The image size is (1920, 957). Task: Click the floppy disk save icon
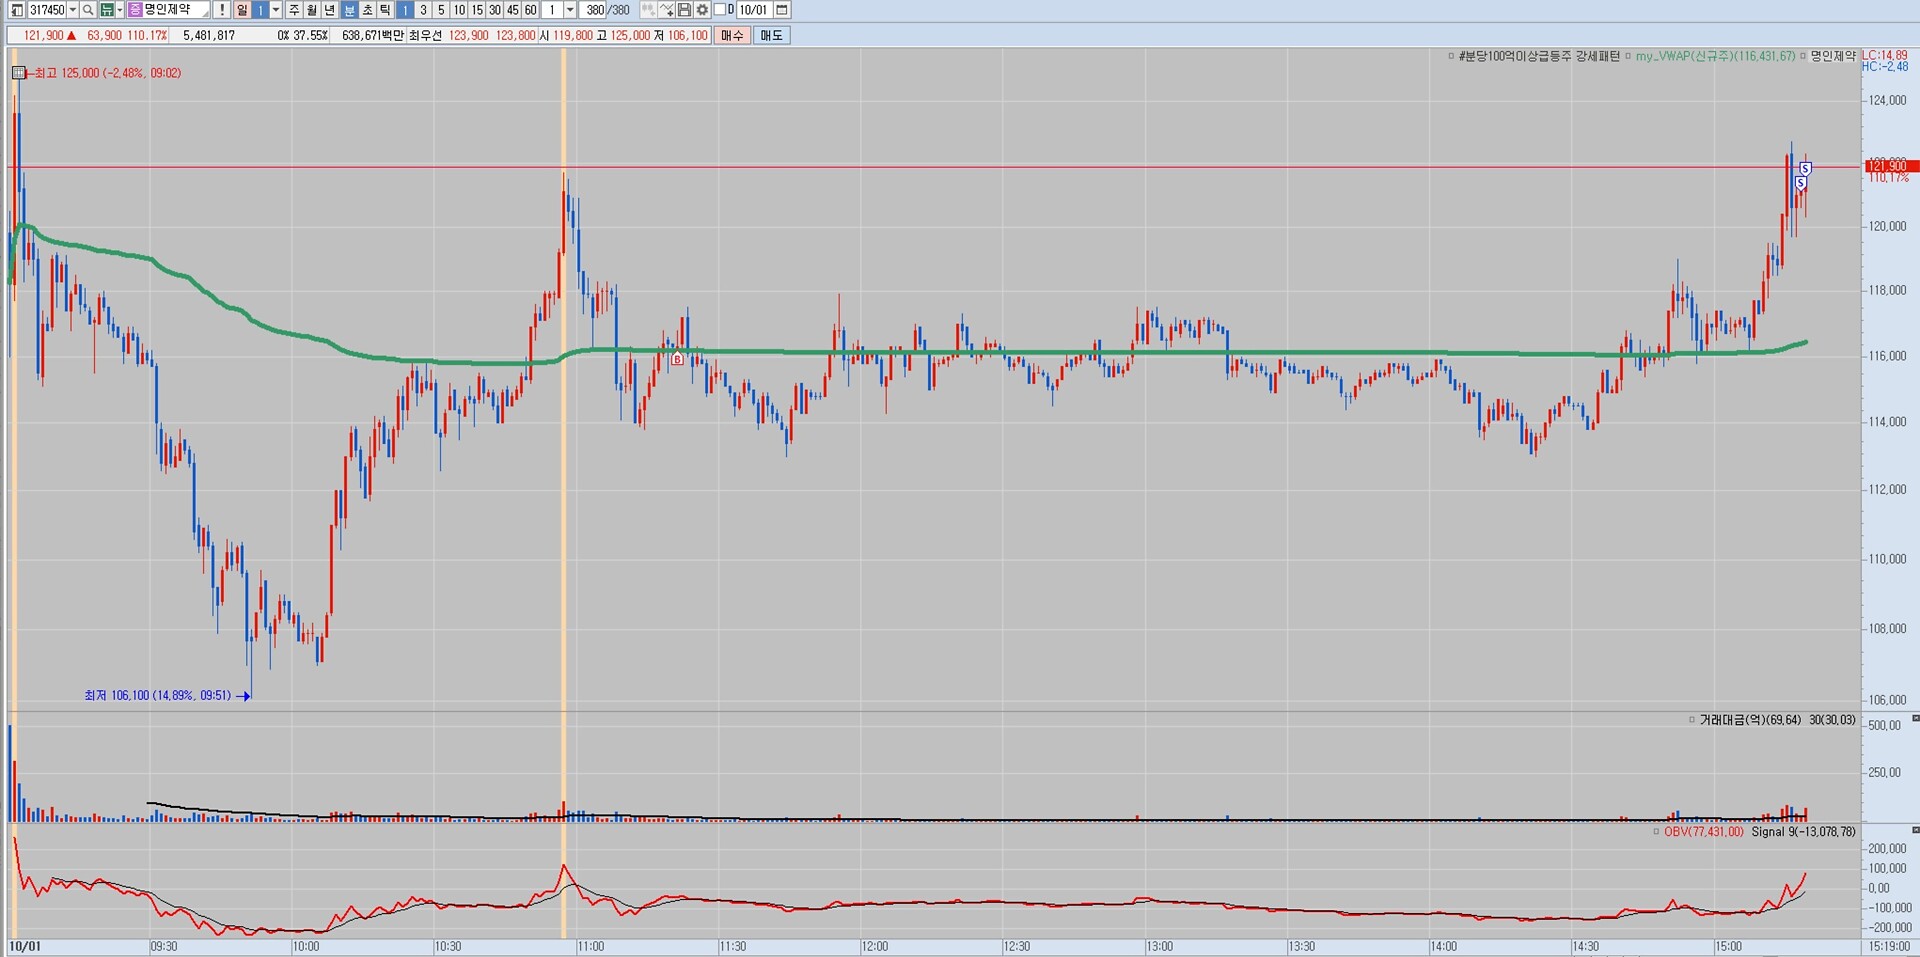click(684, 10)
